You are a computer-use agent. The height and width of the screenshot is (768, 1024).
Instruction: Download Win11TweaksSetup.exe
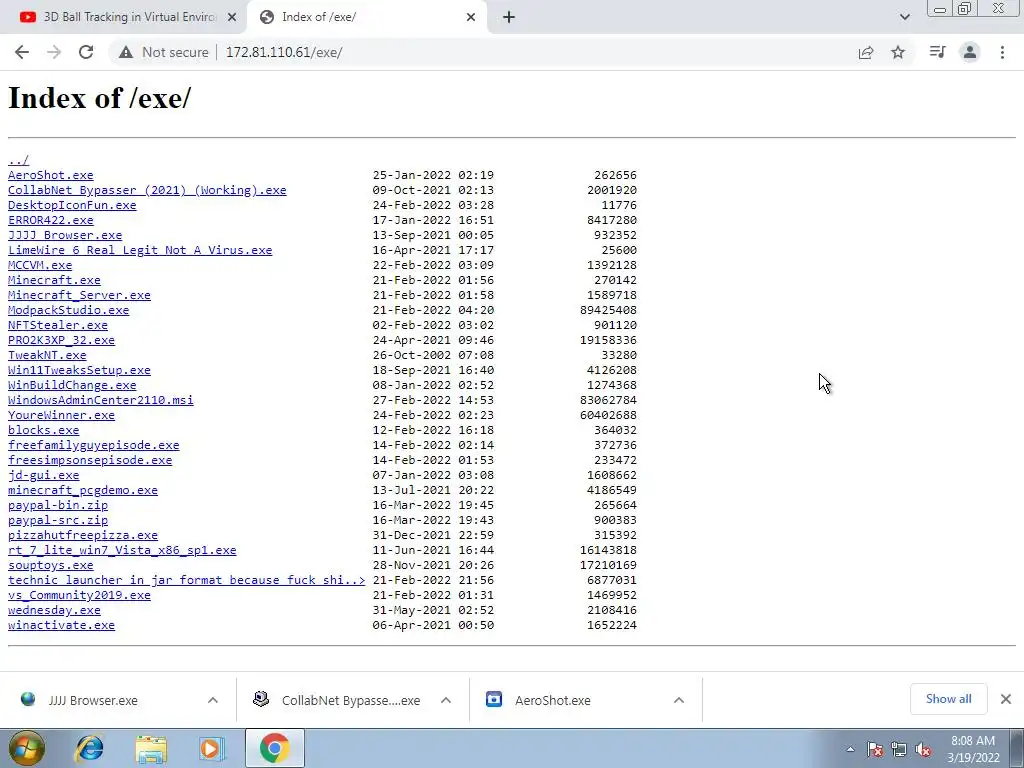pyautogui.click(x=79, y=370)
